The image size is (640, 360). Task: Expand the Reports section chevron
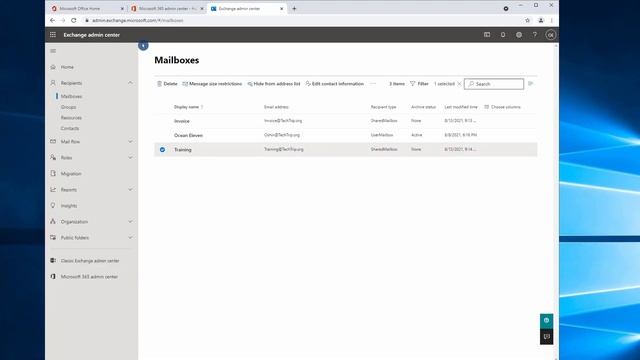(x=130, y=189)
